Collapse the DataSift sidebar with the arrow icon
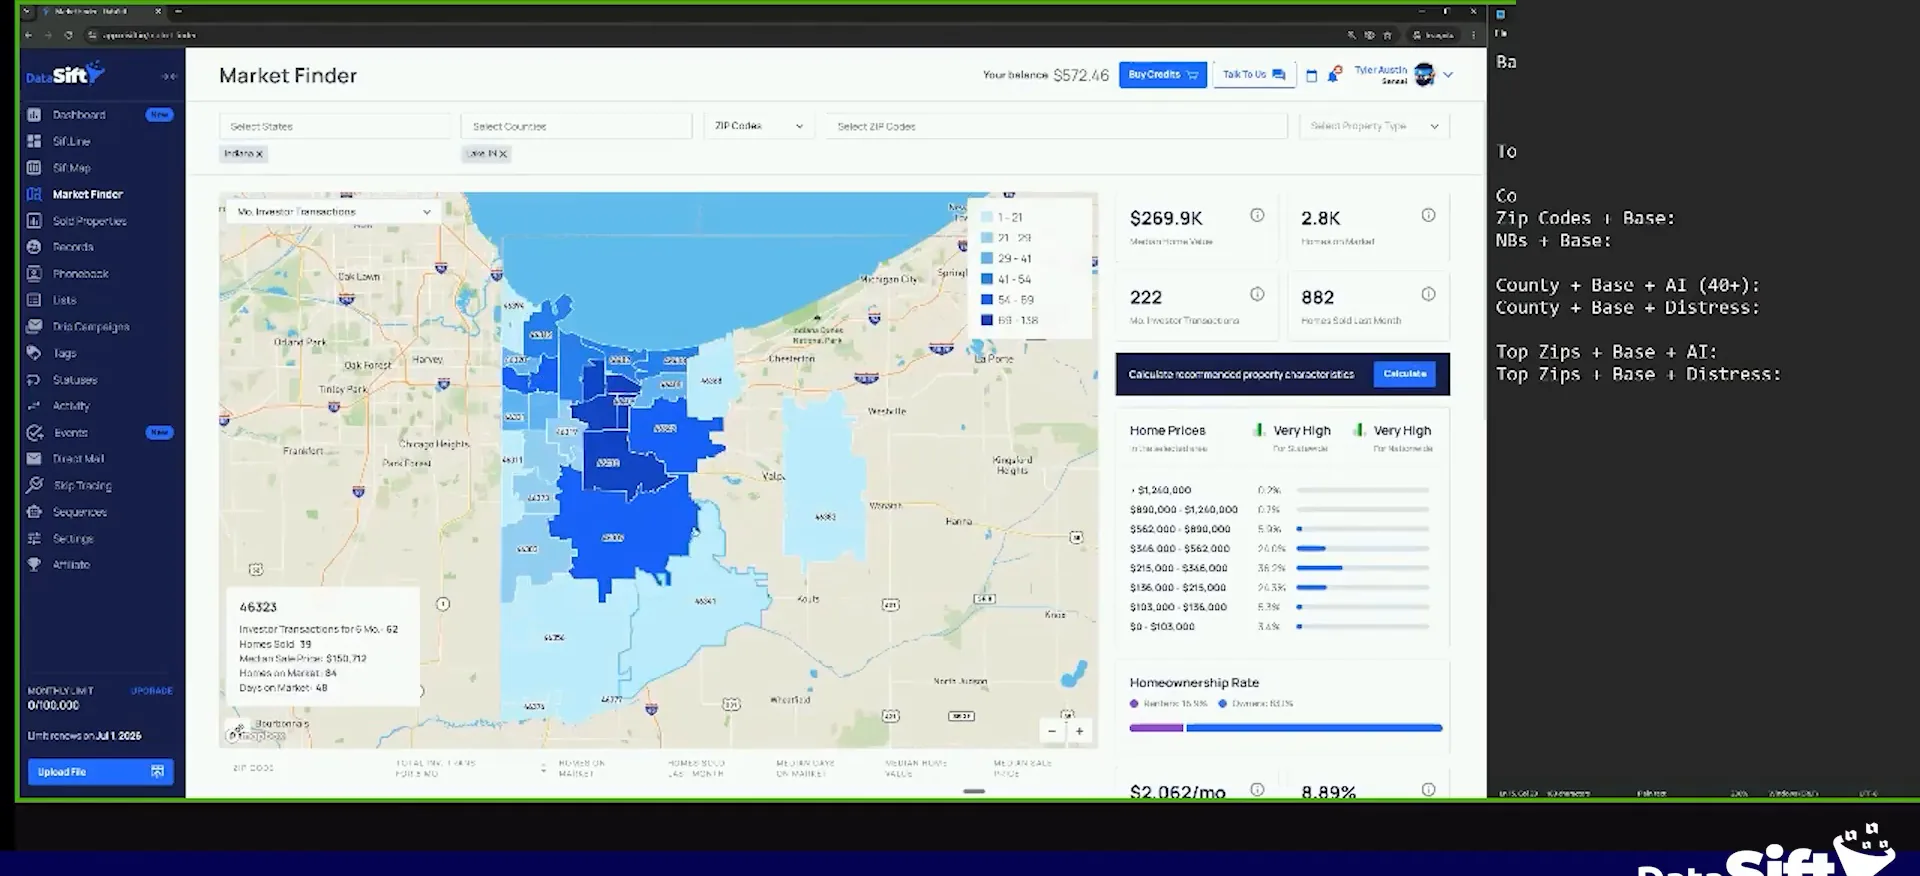Image resolution: width=1920 pixels, height=876 pixels. (x=169, y=76)
